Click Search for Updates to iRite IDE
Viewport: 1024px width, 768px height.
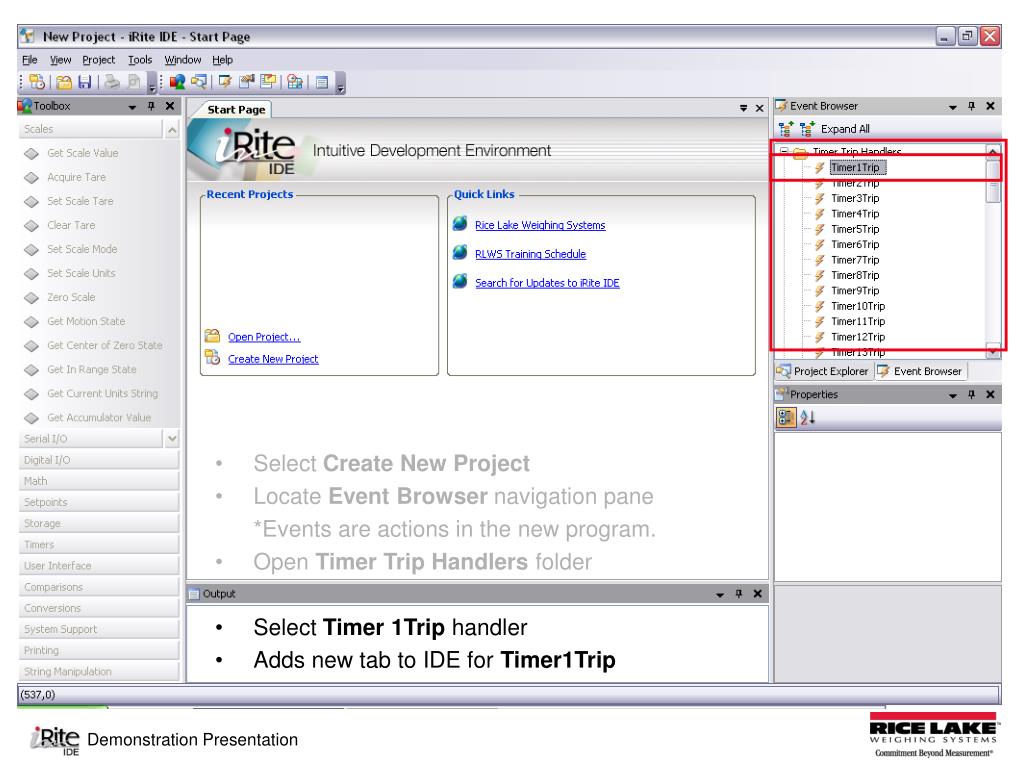[547, 283]
